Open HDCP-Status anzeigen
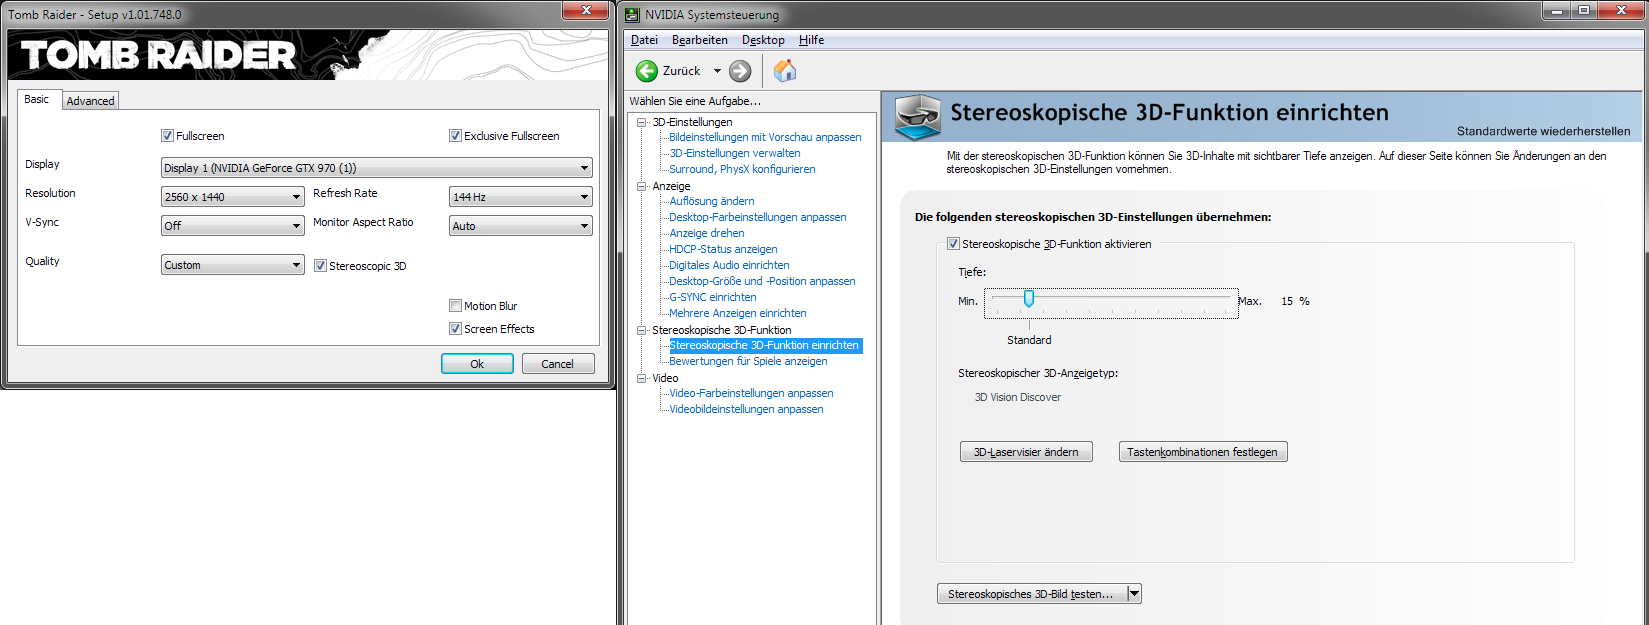The width and height of the screenshot is (1649, 625). click(723, 249)
